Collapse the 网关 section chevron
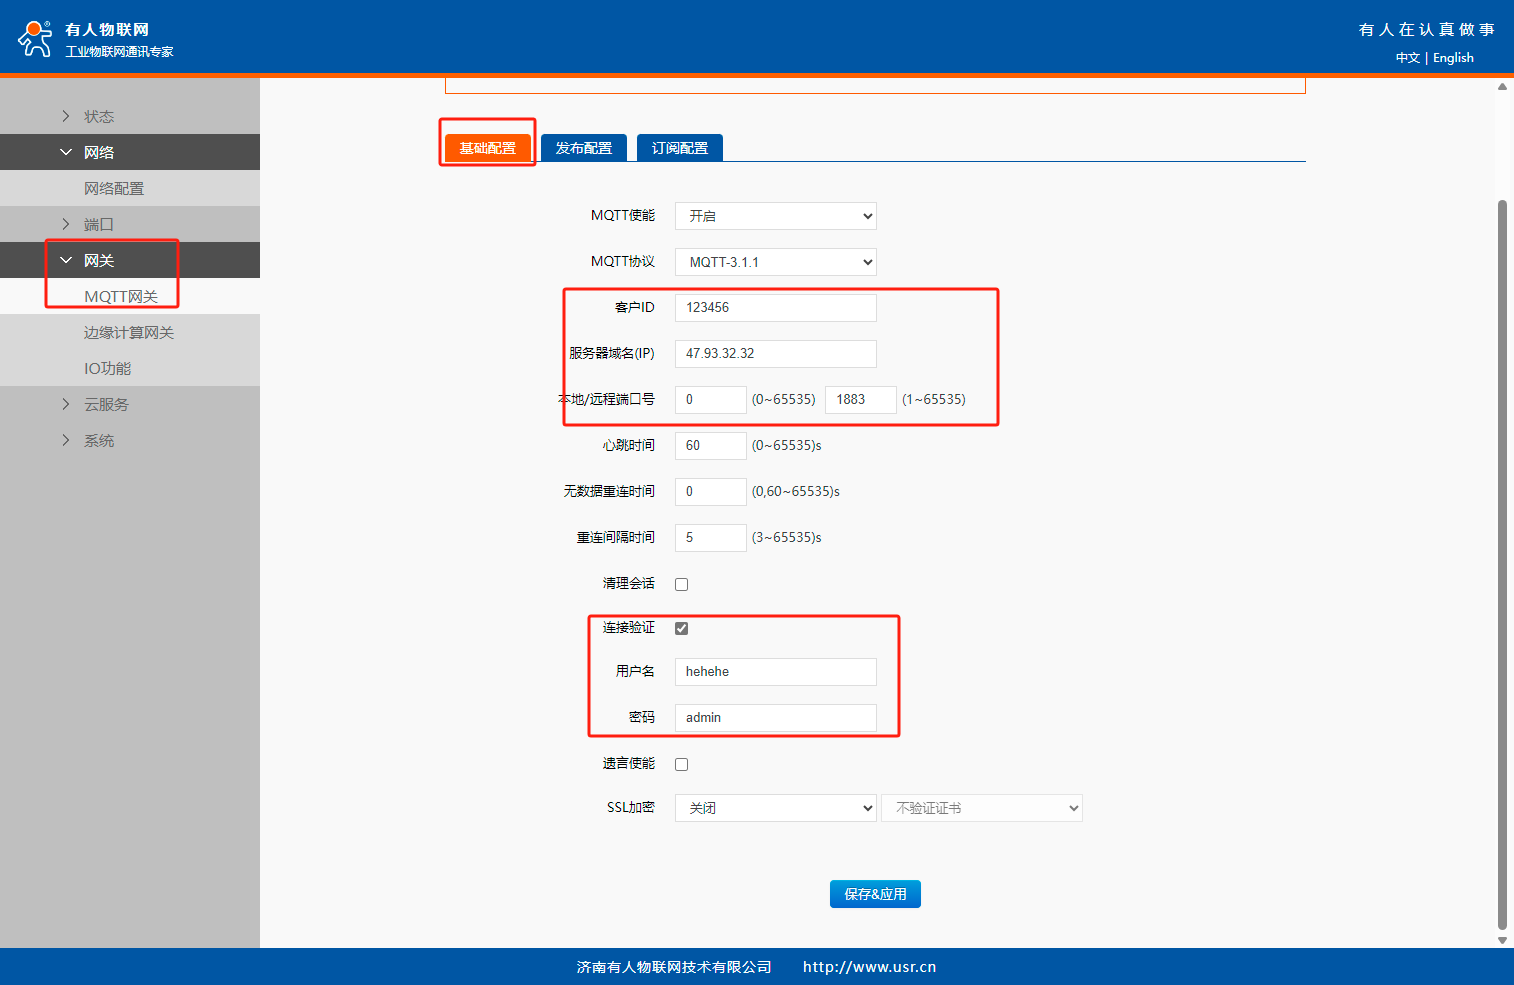This screenshot has width=1514, height=985. pyautogui.click(x=66, y=260)
